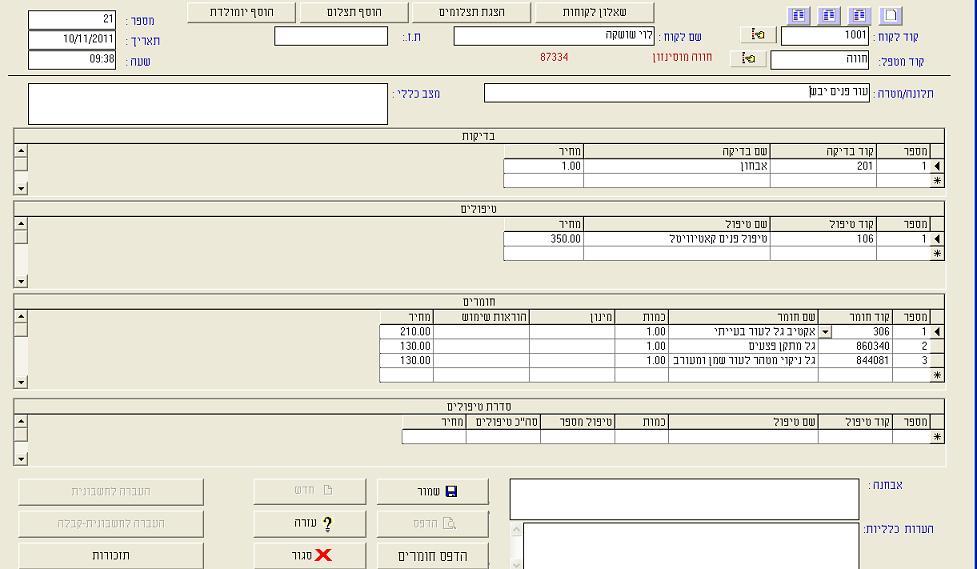The height and width of the screenshot is (569, 977).
Task: Open the תזכורות reminders button
Action: 111,555
